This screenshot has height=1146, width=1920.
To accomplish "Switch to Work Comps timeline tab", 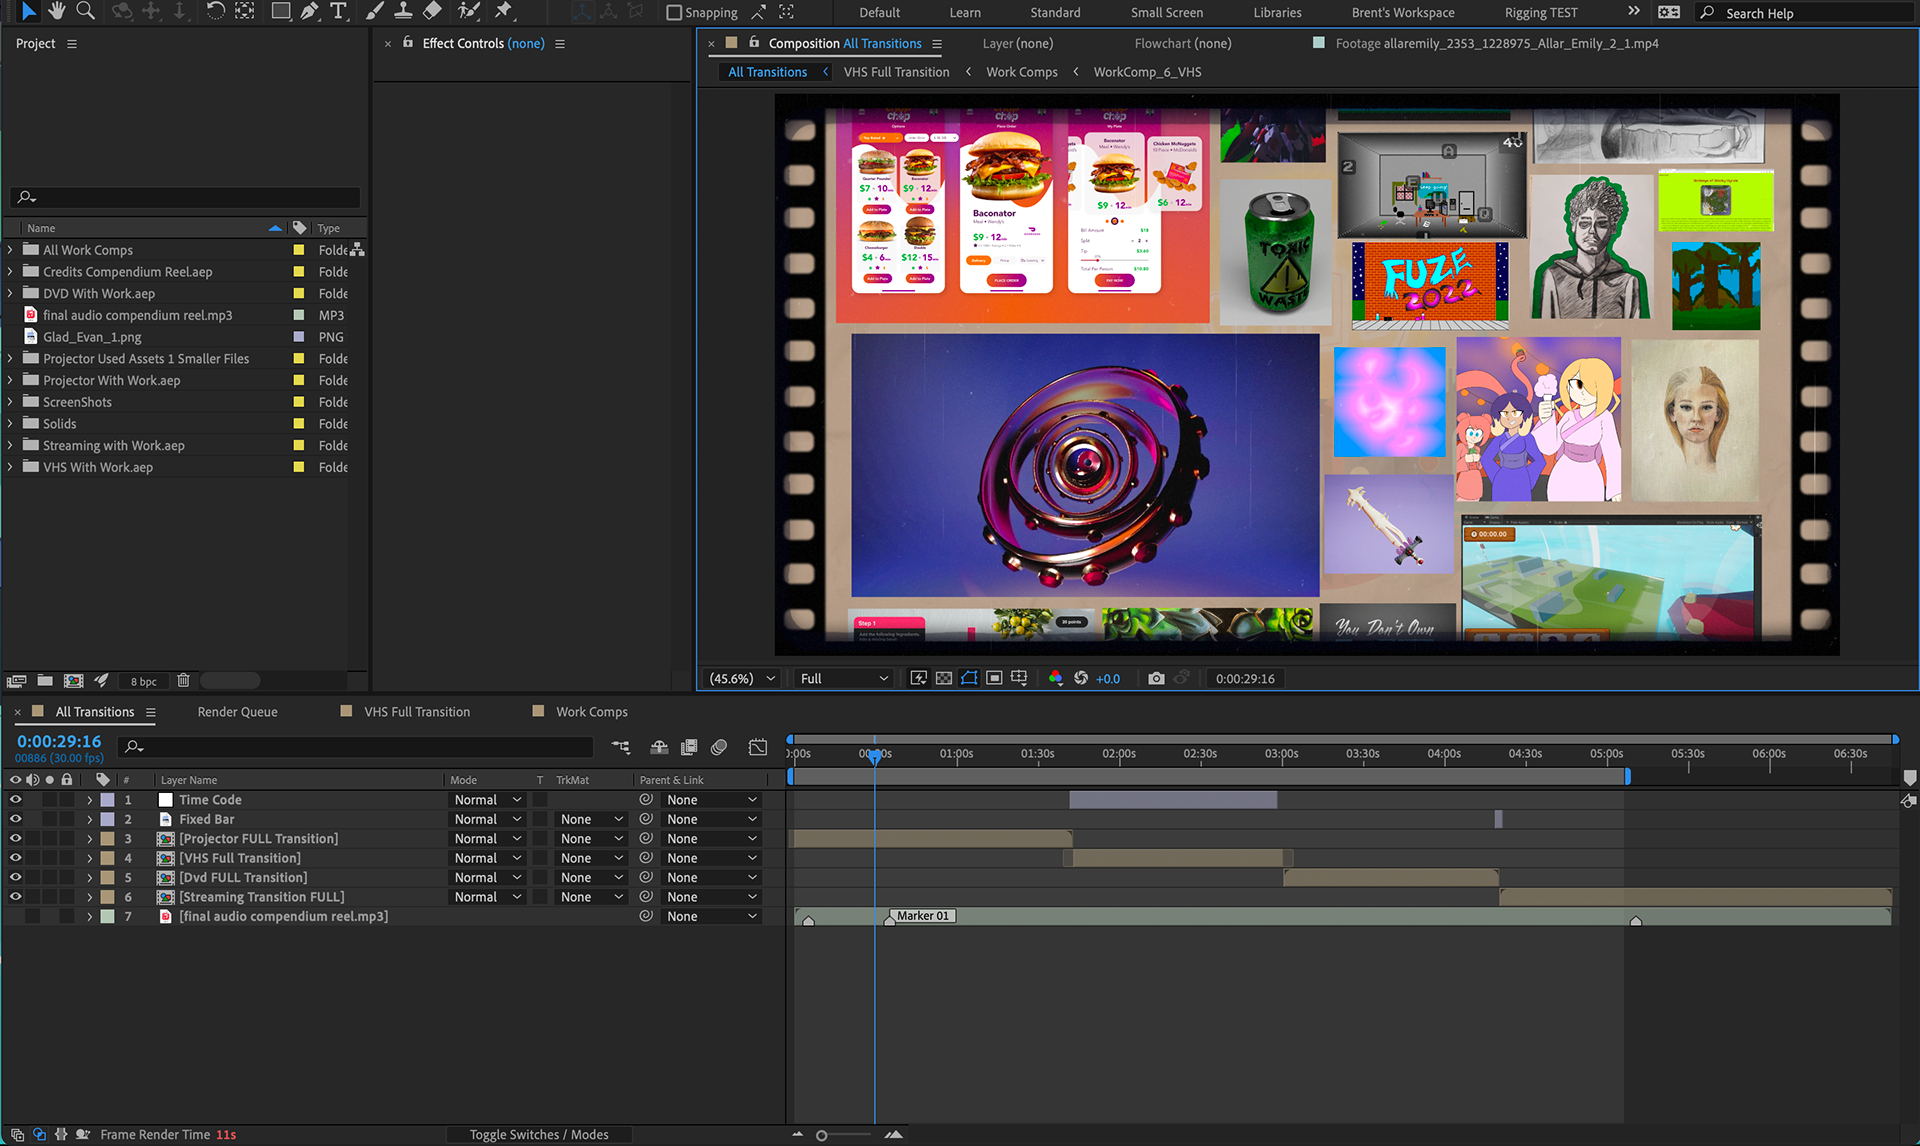I will [592, 712].
